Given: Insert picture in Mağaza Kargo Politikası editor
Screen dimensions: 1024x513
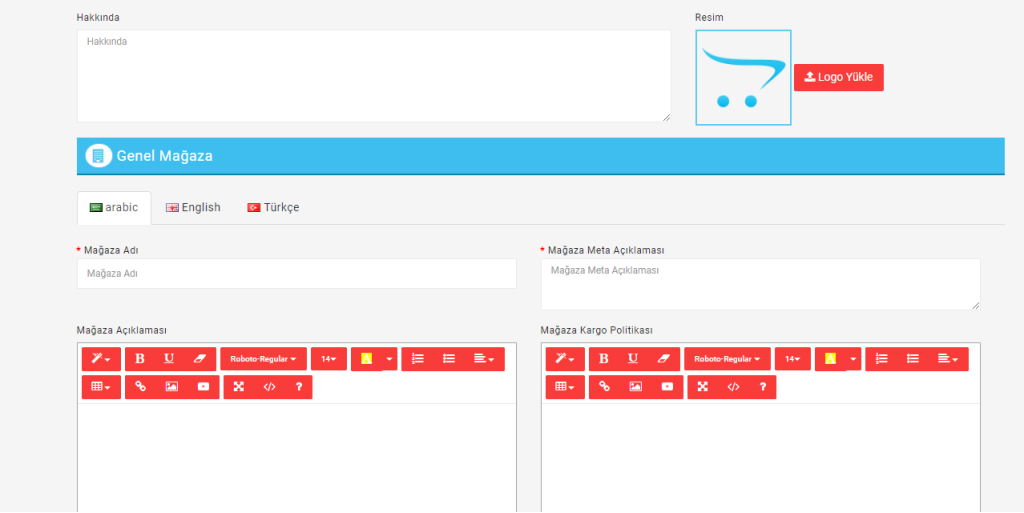Looking at the screenshot, I should point(635,387).
